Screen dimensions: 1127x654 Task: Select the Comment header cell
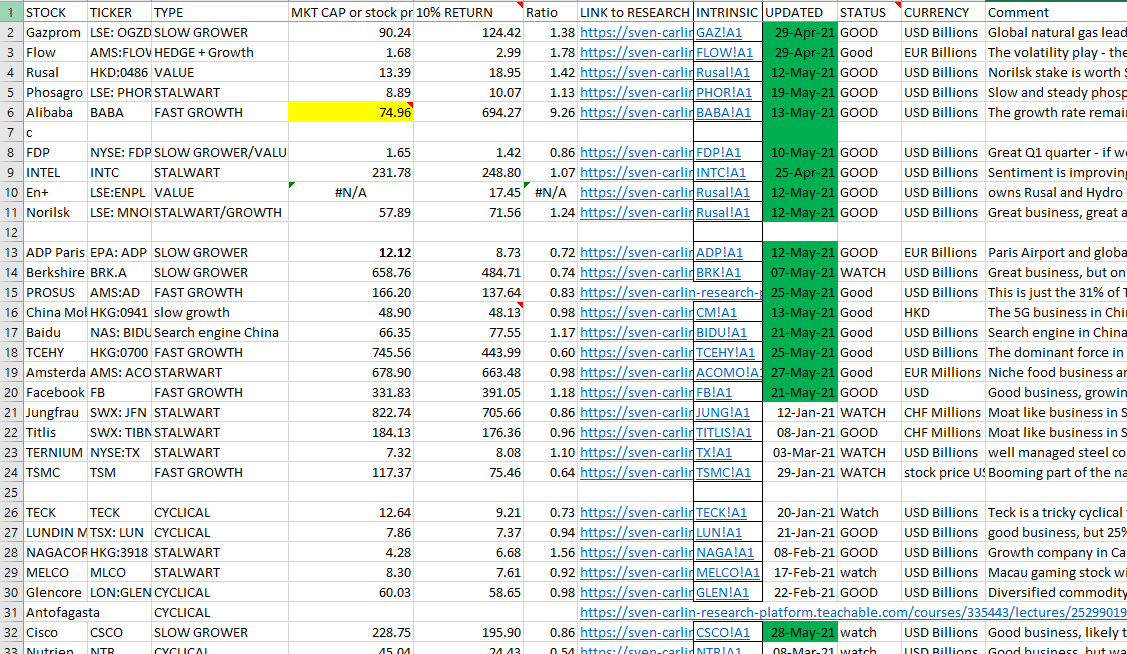point(1056,12)
